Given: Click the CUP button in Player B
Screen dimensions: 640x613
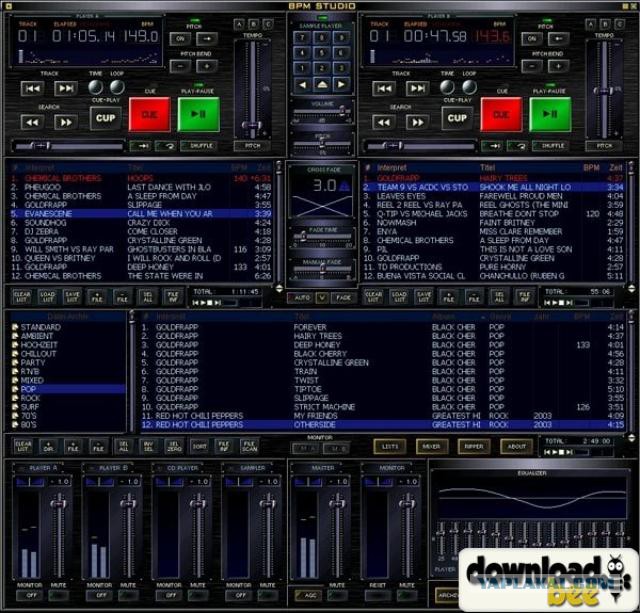Looking at the screenshot, I should tap(457, 118).
